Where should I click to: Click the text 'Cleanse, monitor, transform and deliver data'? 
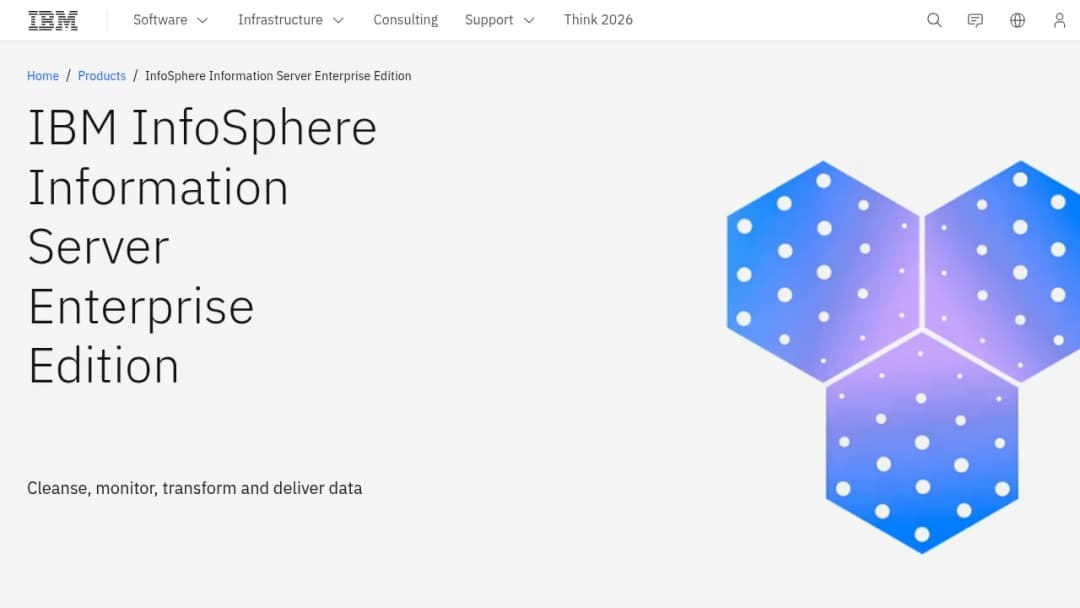(x=194, y=488)
